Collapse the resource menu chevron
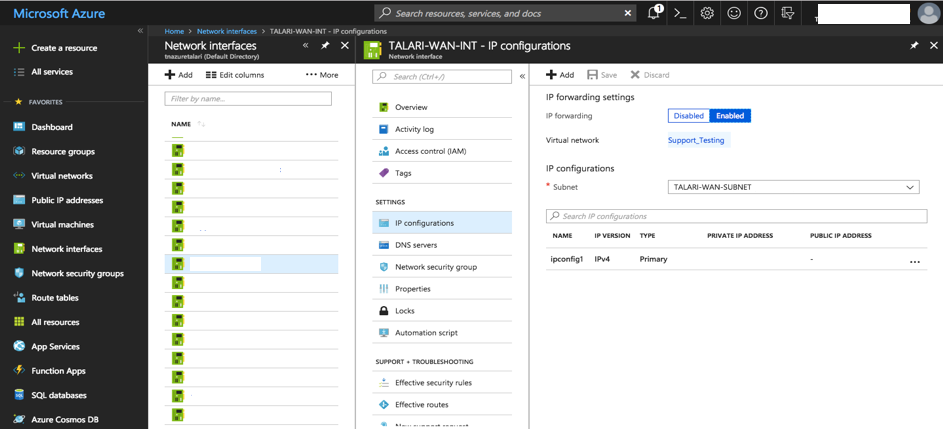The image size is (943, 429). (x=522, y=76)
